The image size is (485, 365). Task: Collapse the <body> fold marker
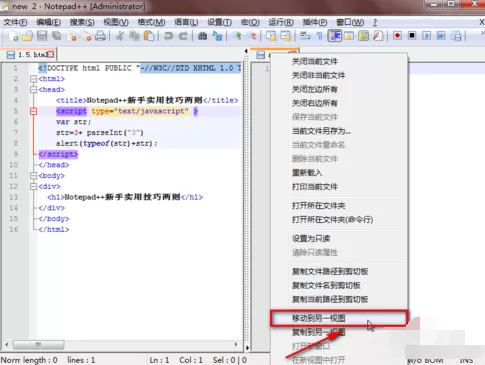click(x=33, y=176)
